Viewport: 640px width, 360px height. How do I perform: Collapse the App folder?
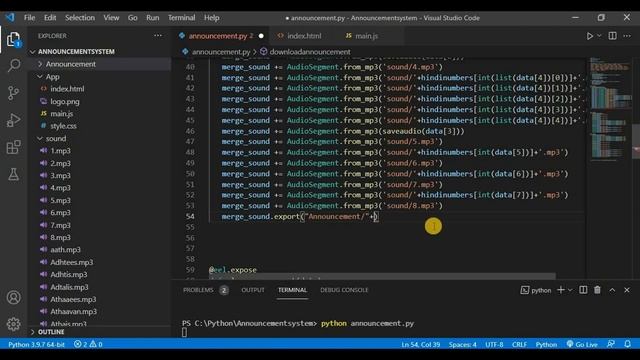coord(100,77)
